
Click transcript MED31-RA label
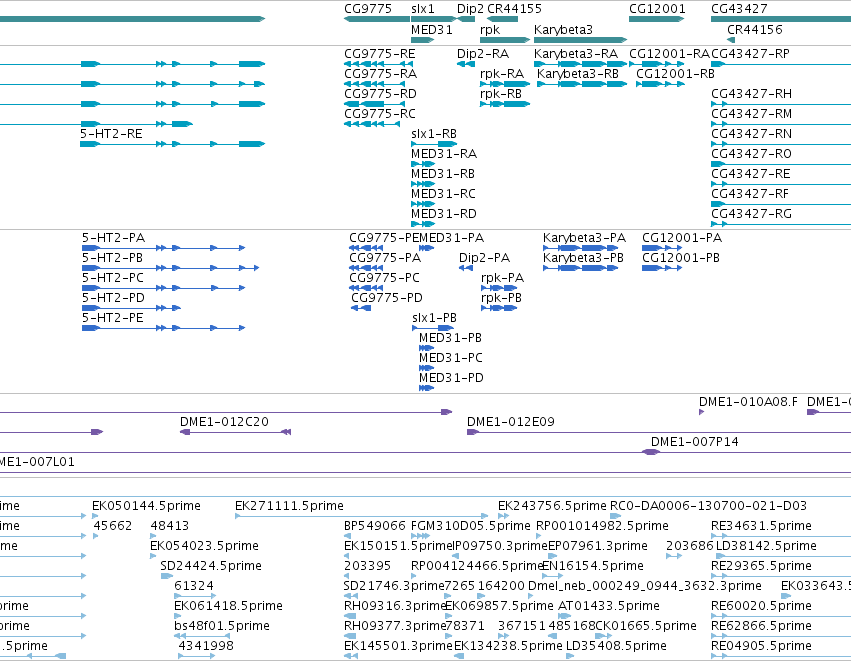click(x=443, y=154)
